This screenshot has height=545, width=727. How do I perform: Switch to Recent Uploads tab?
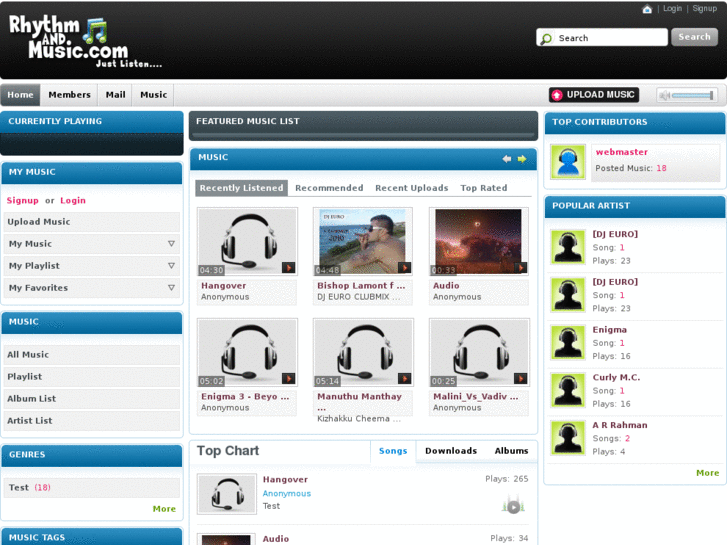pyautogui.click(x=412, y=188)
